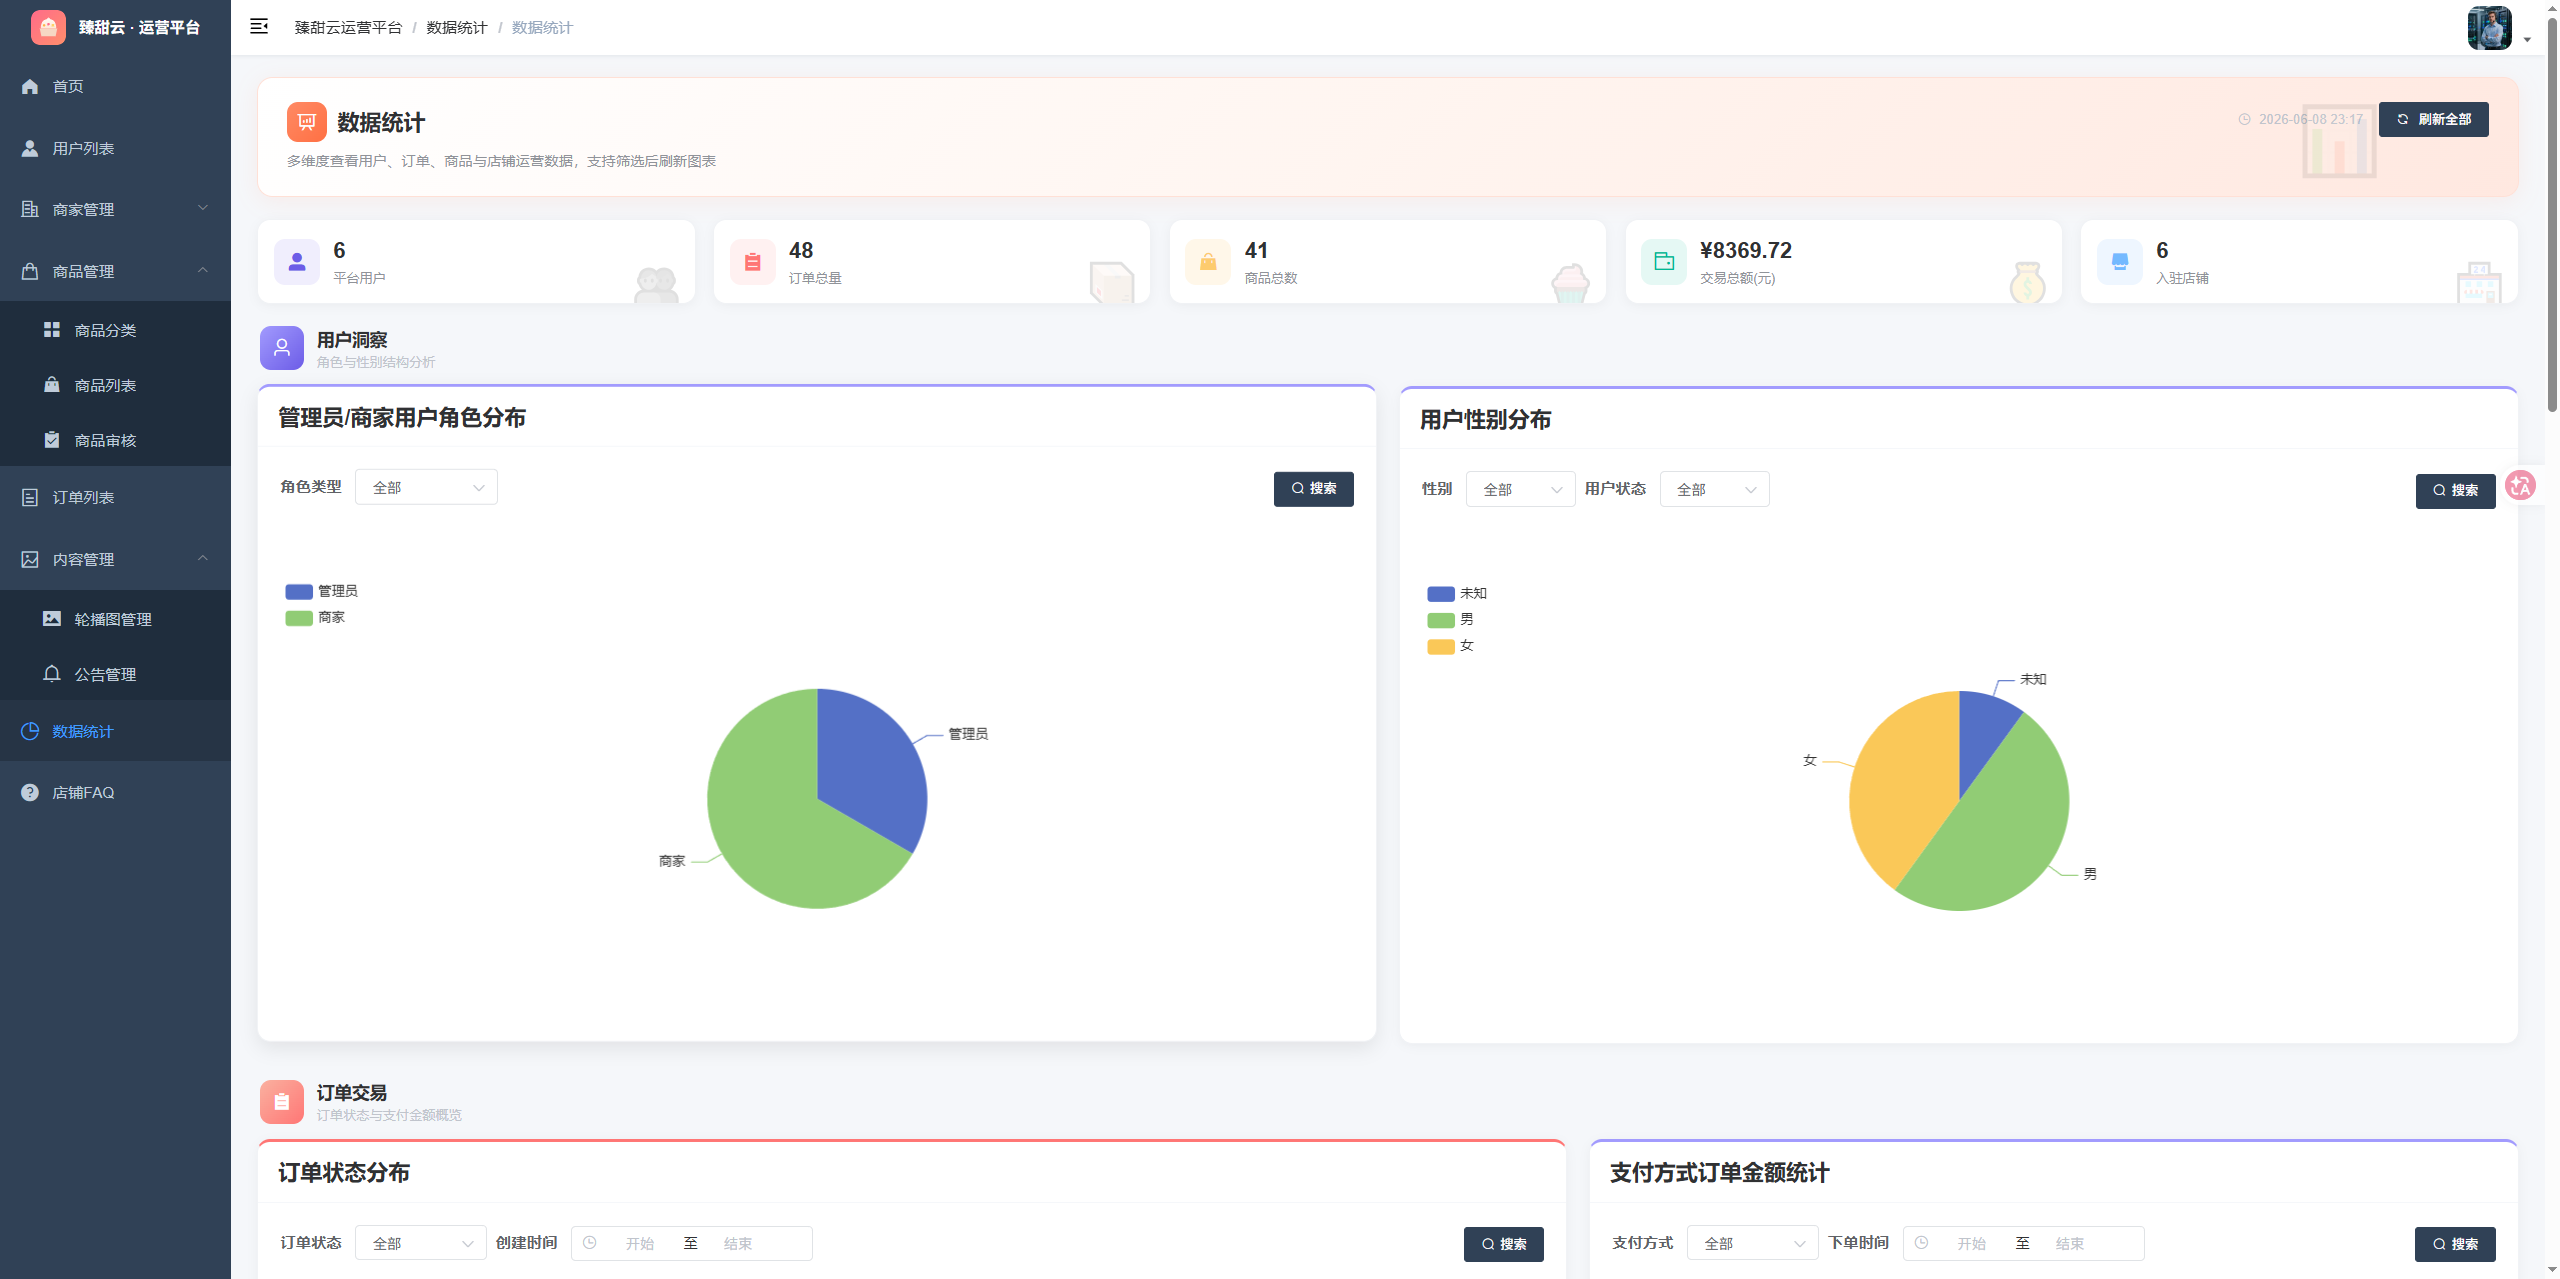Click the 交易总额 green wallet icon
The image size is (2560, 1279).
coord(1664,262)
